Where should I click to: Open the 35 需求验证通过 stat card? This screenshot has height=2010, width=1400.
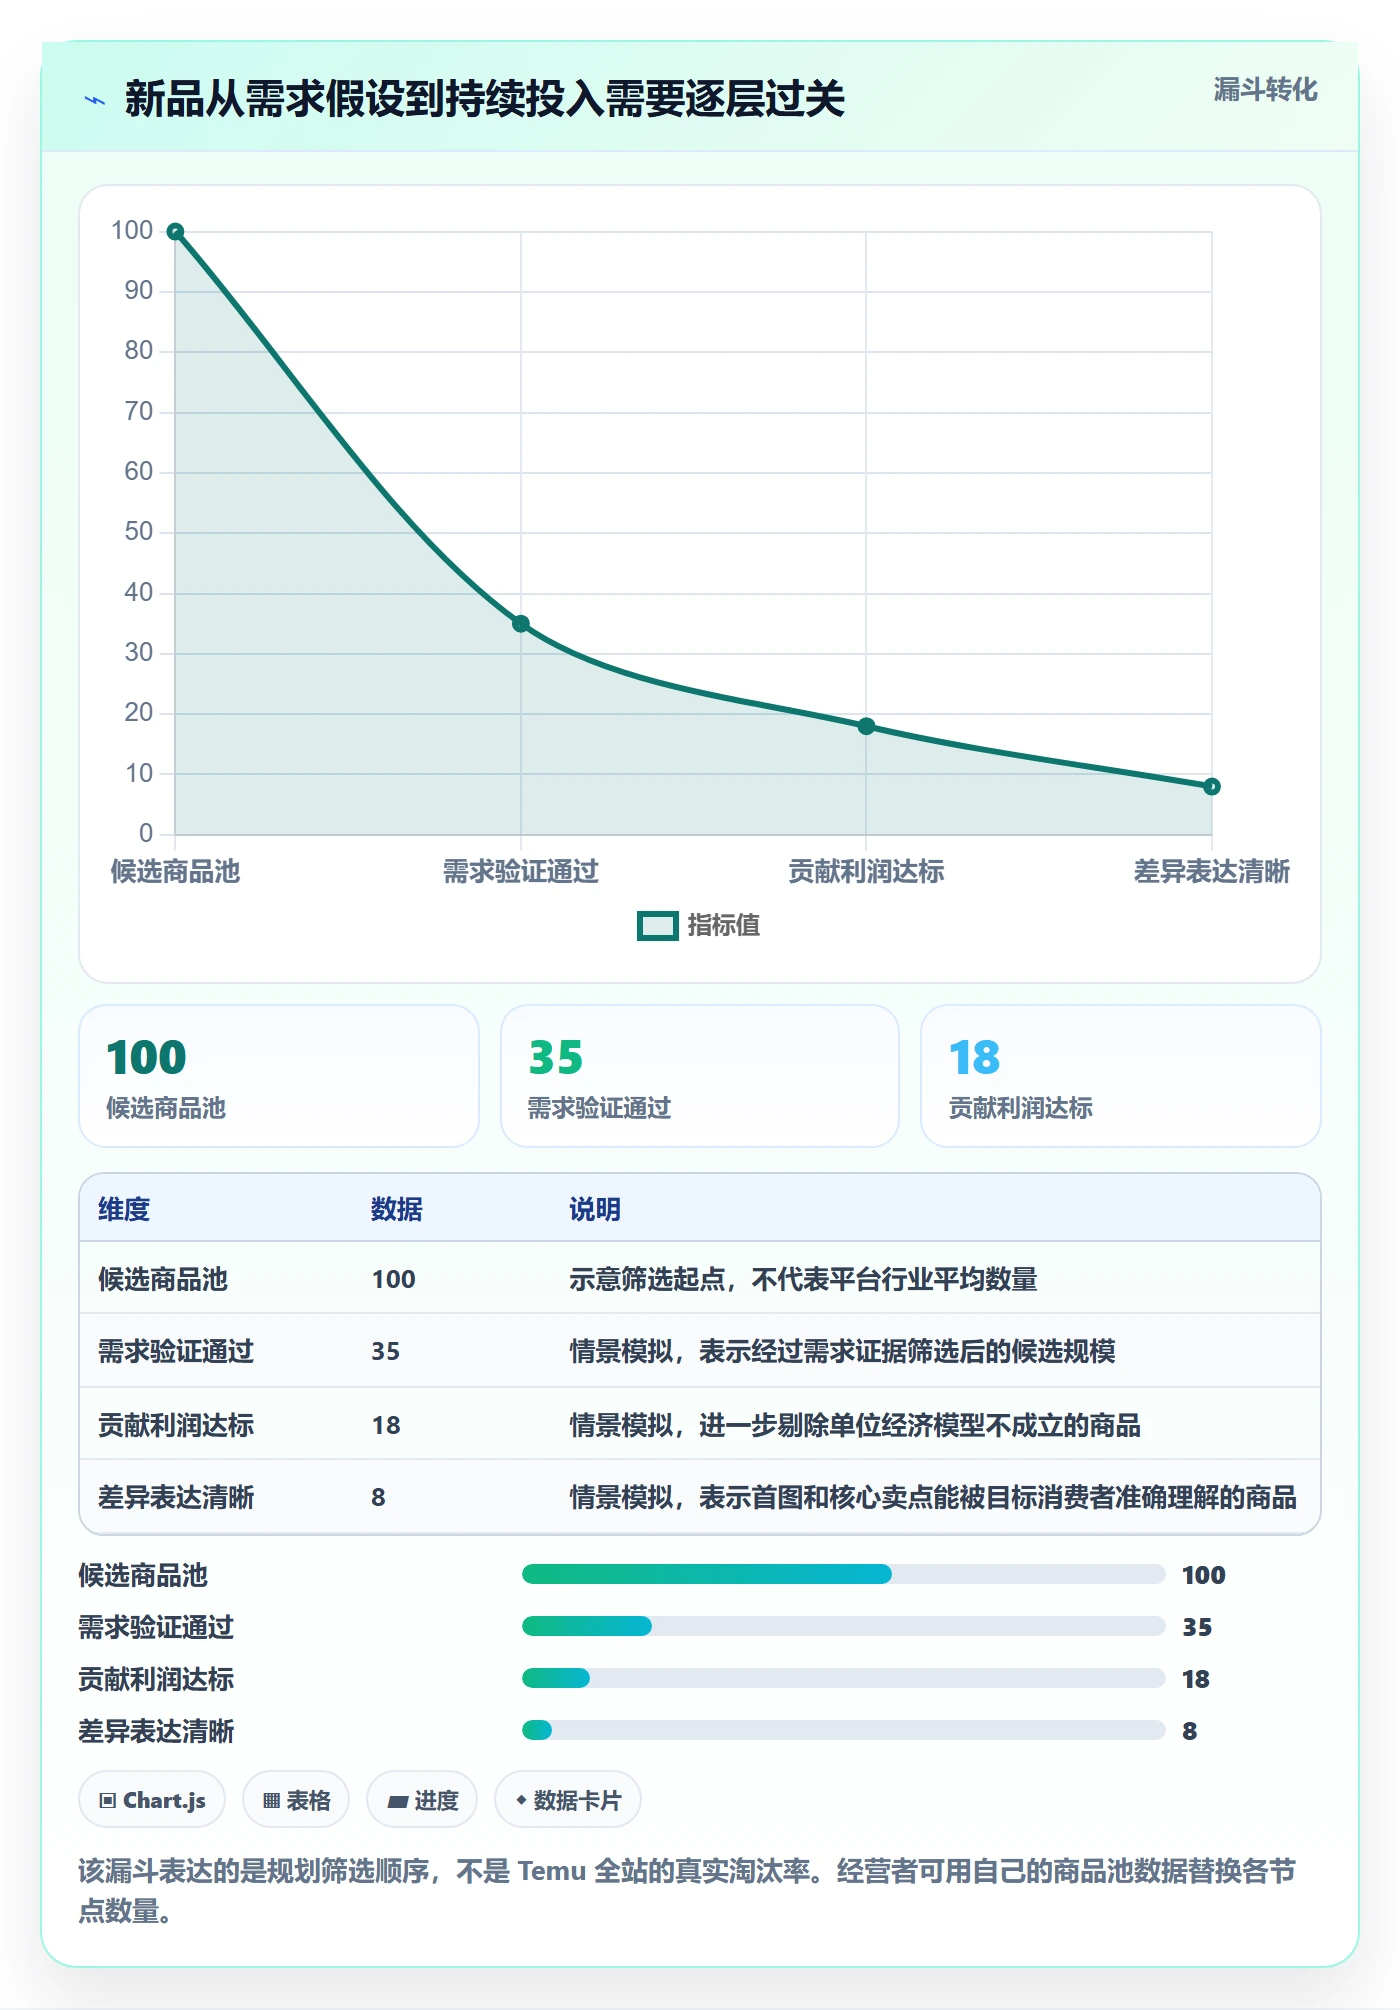pyautogui.click(x=700, y=1076)
